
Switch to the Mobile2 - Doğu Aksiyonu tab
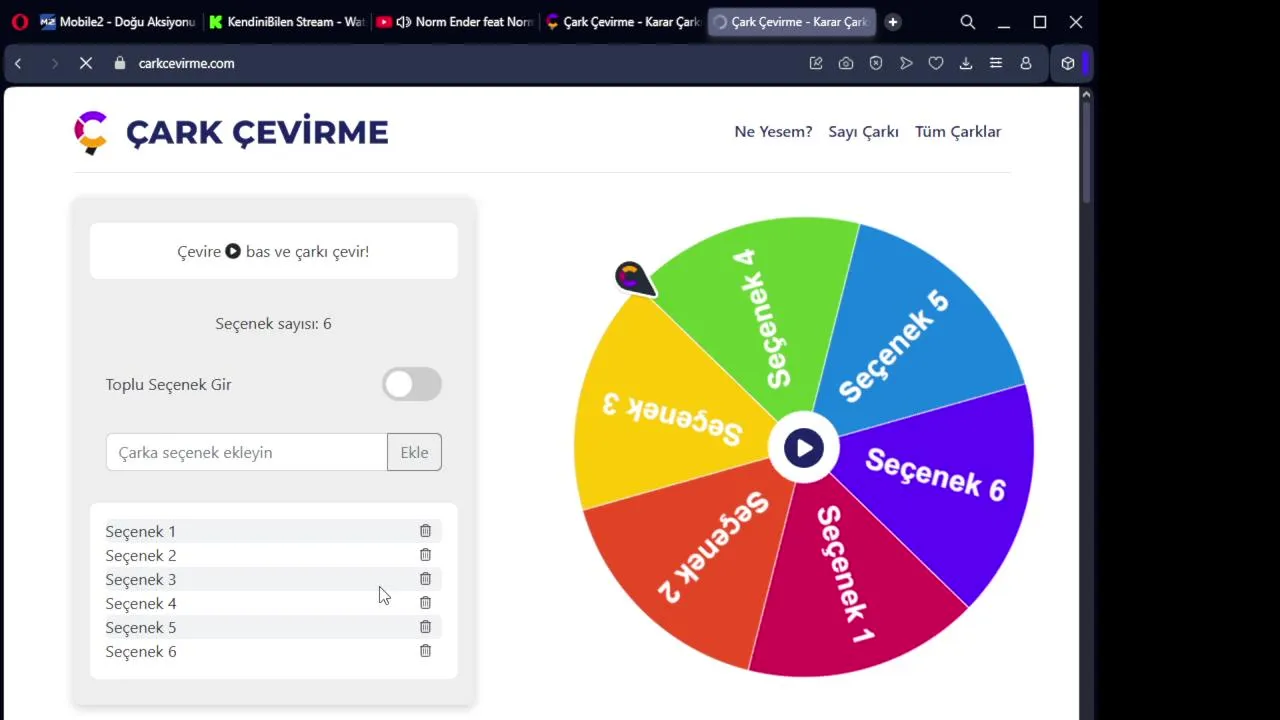click(x=118, y=22)
